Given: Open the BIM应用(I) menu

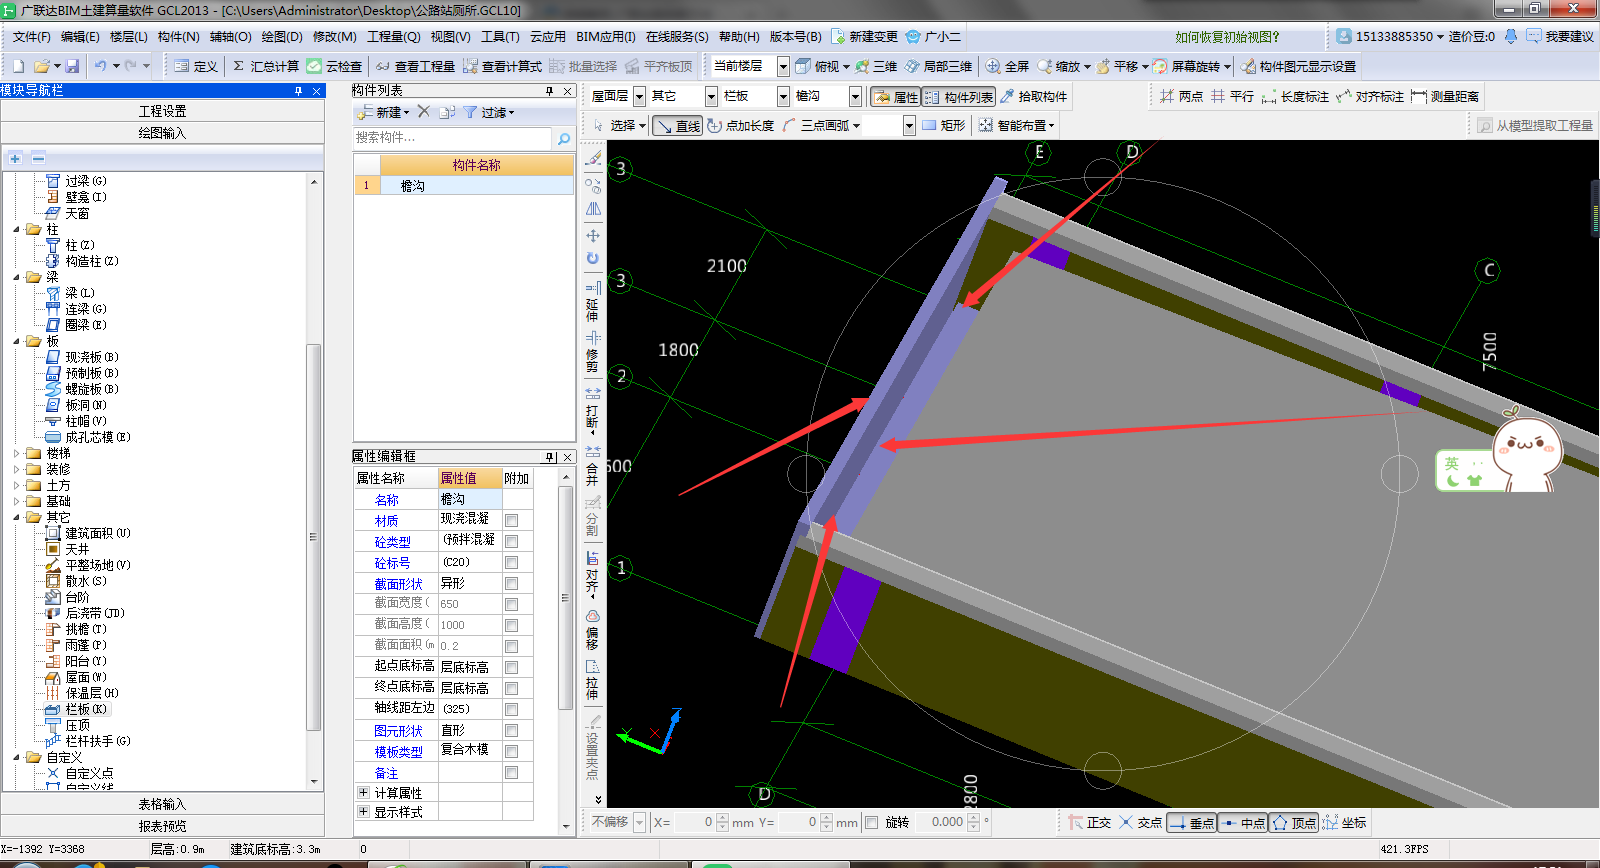Looking at the screenshot, I should point(606,36).
